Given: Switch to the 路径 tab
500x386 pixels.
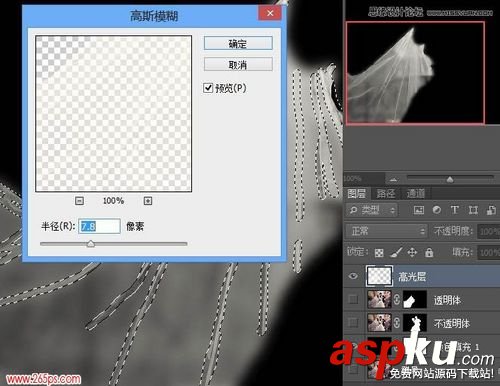Looking at the screenshot, I should coord(386,193).
